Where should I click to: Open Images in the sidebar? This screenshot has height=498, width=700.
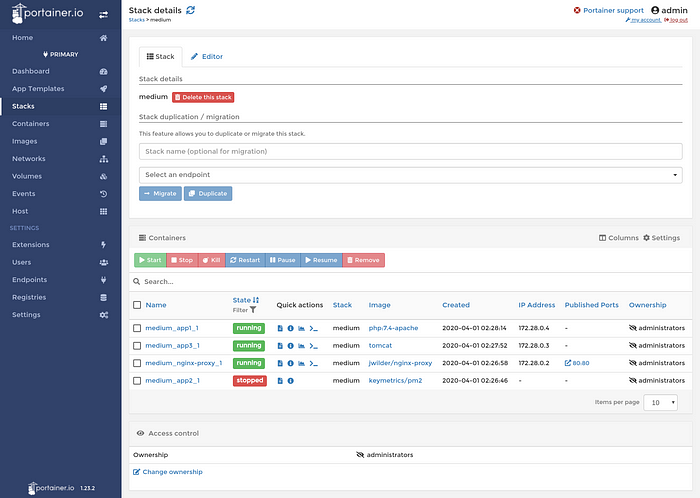click(60, 141)
